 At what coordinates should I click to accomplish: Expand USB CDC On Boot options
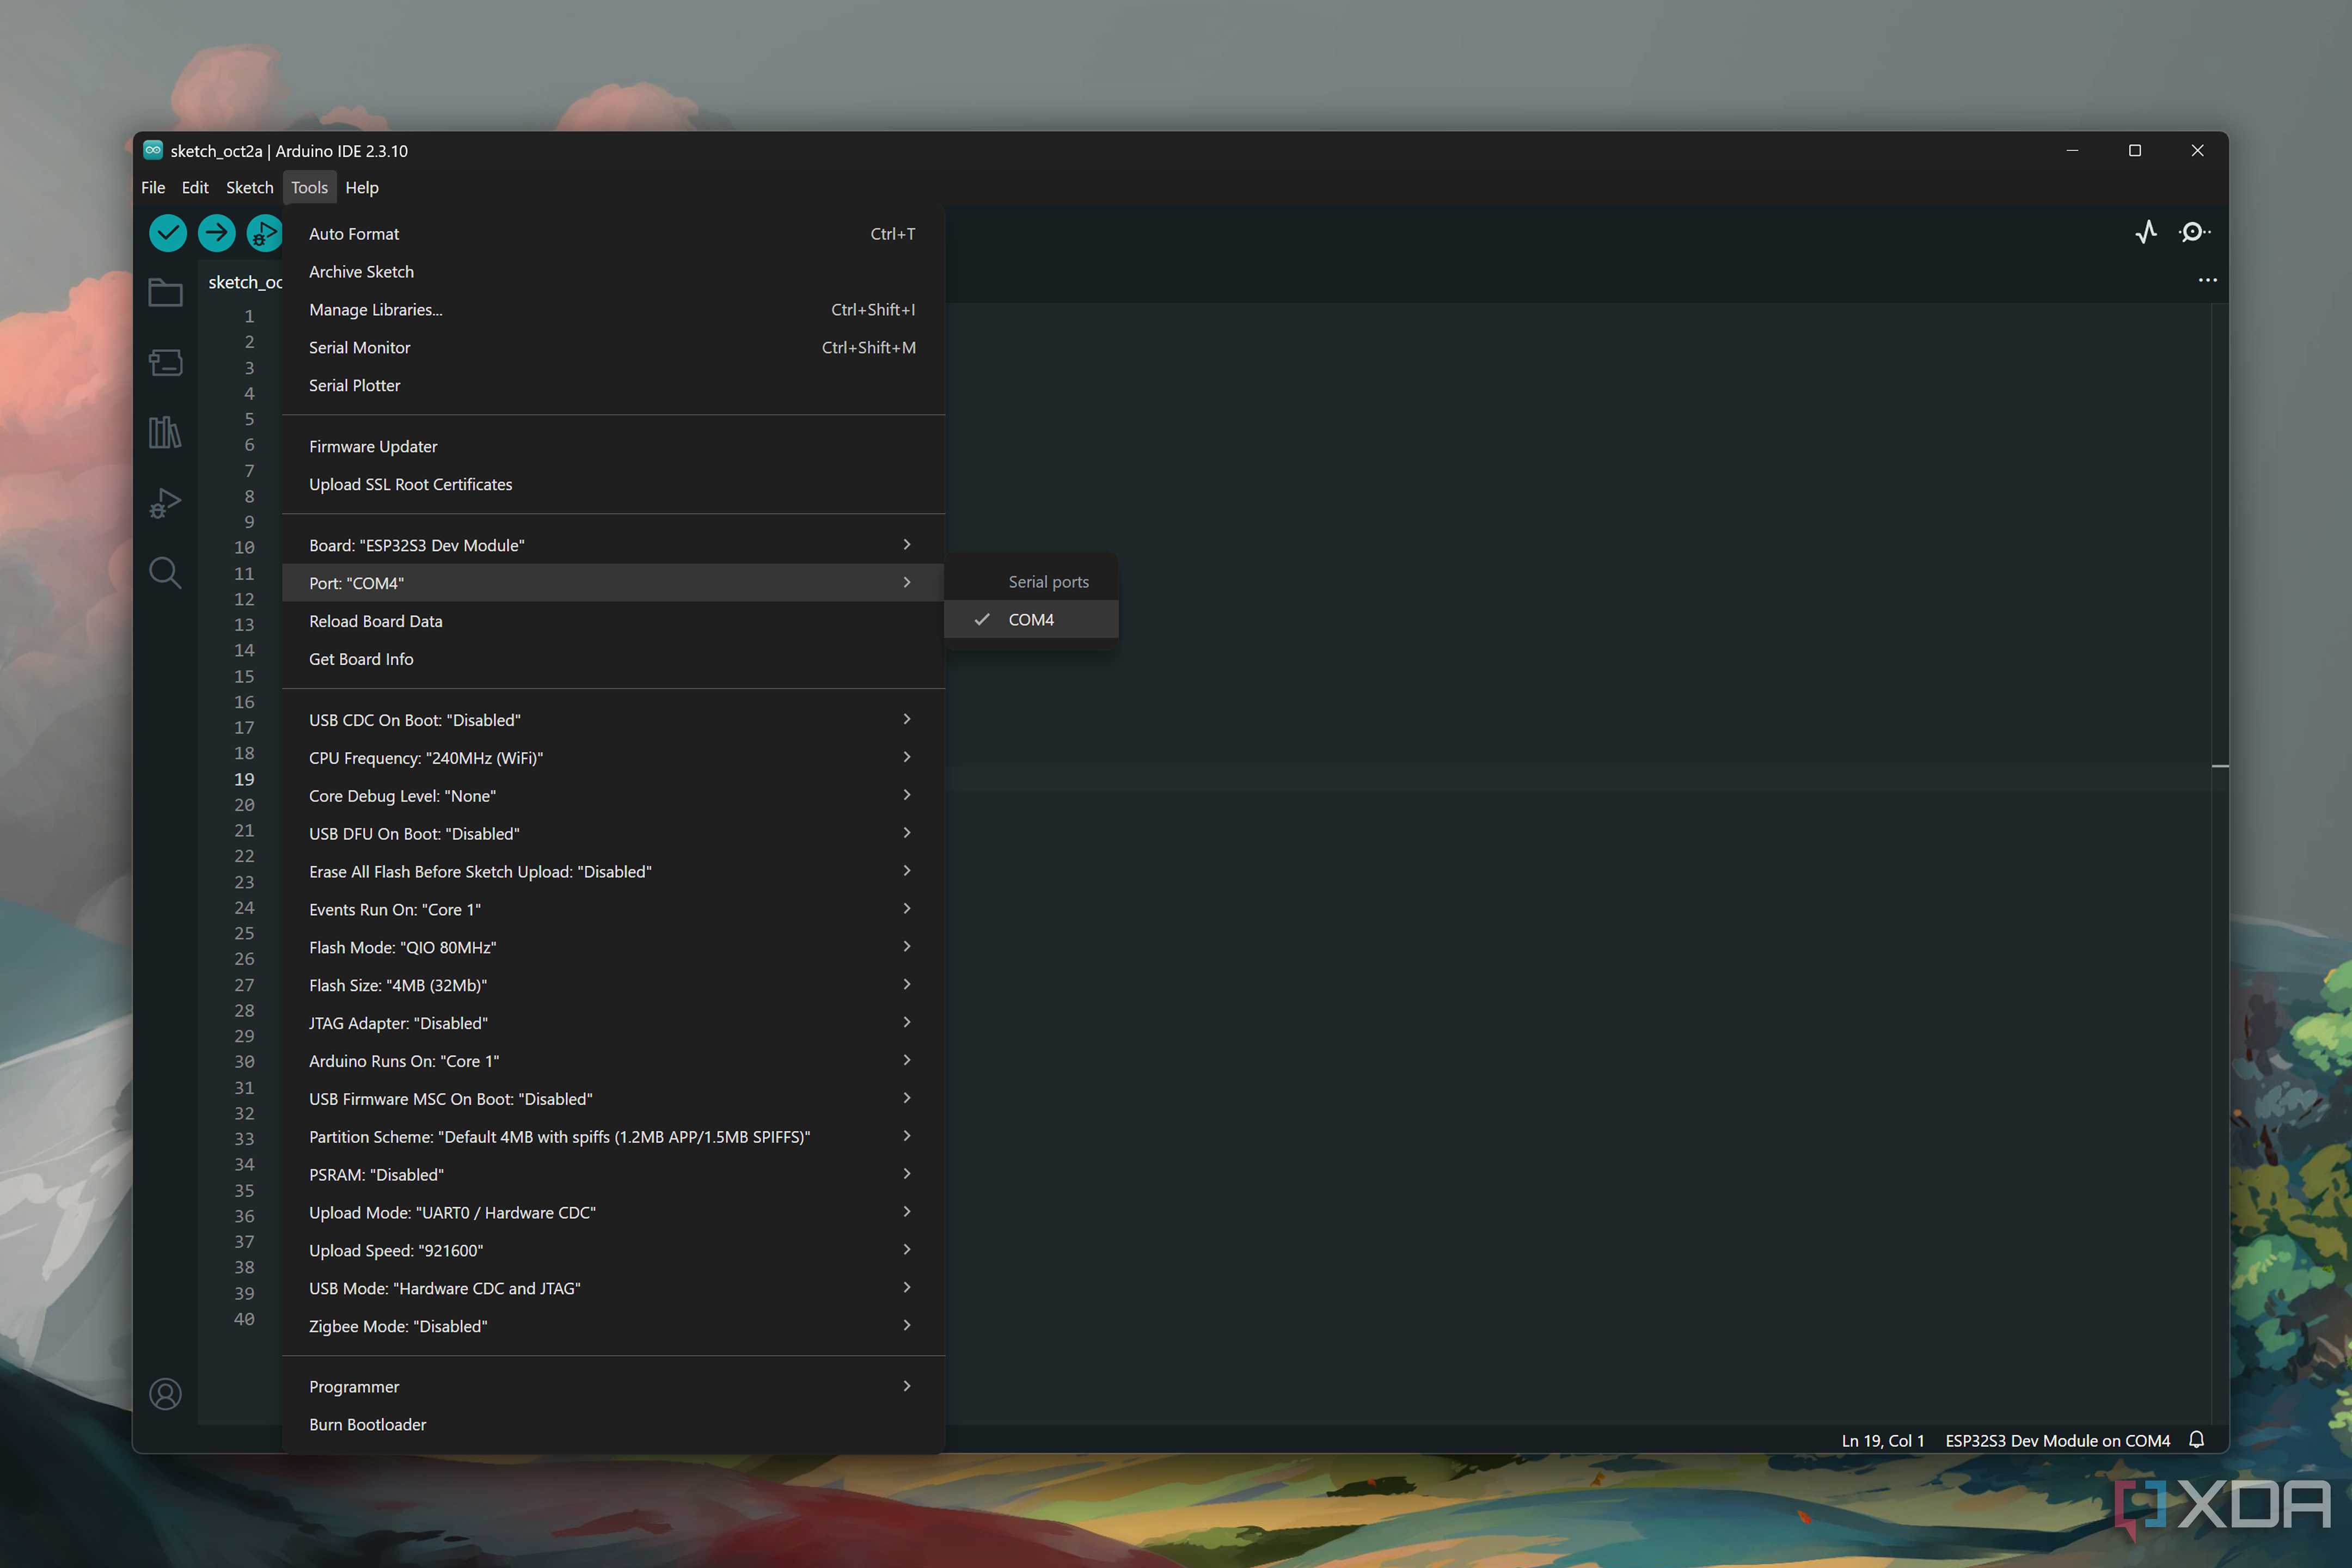click(x=613, y=720)
